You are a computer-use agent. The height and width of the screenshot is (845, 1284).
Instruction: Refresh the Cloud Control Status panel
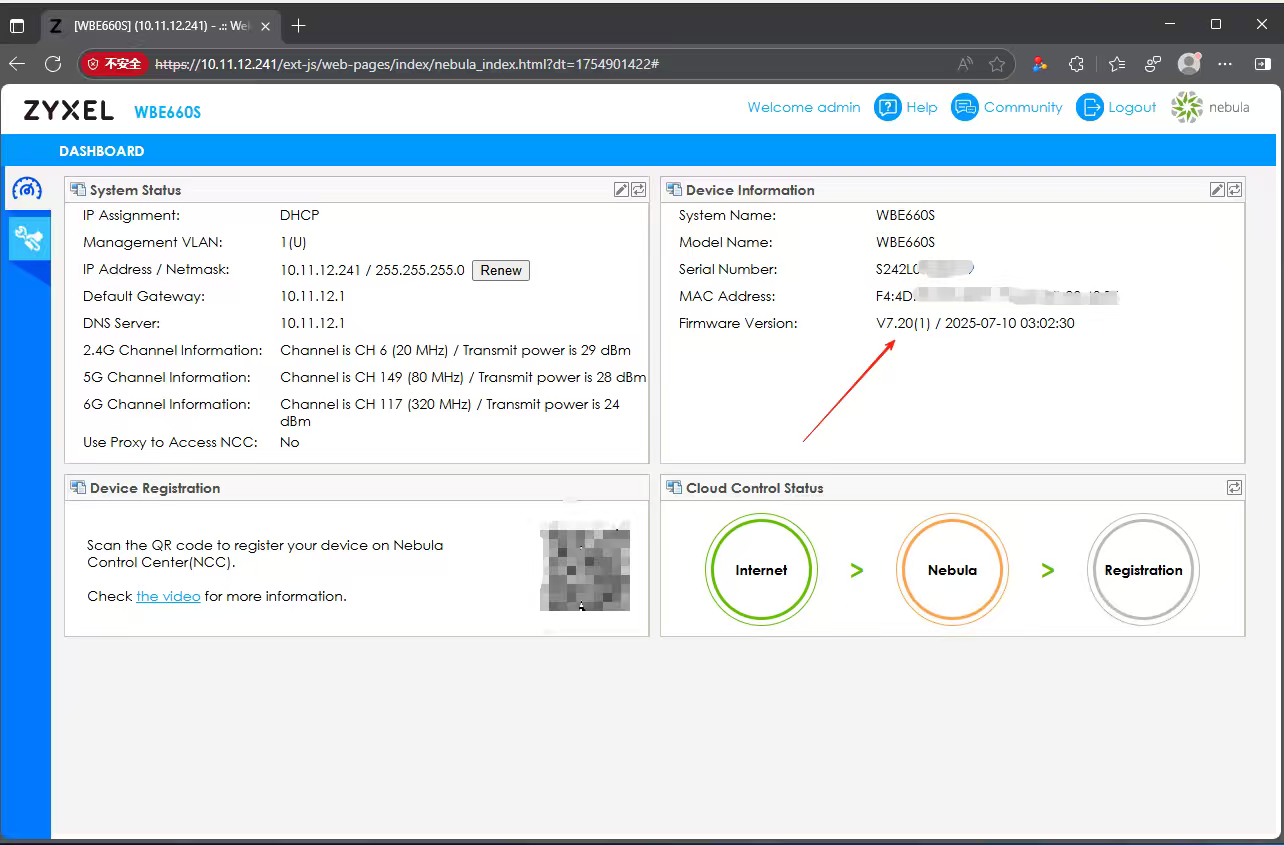pos(1234,487)
